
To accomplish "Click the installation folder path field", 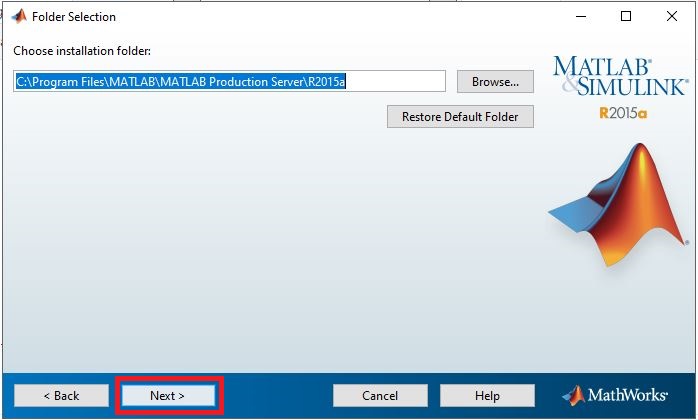I will pos(229,82).
